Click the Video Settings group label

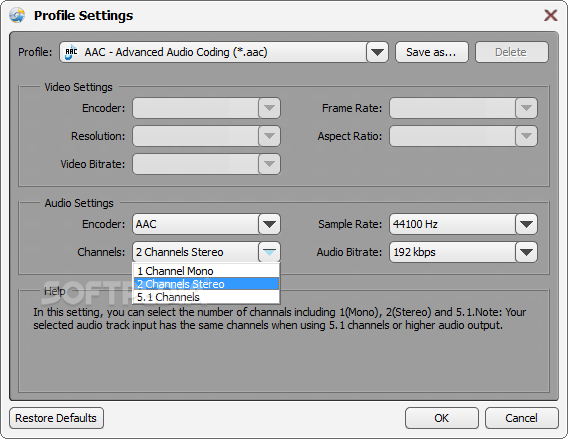tap(78, 87)
